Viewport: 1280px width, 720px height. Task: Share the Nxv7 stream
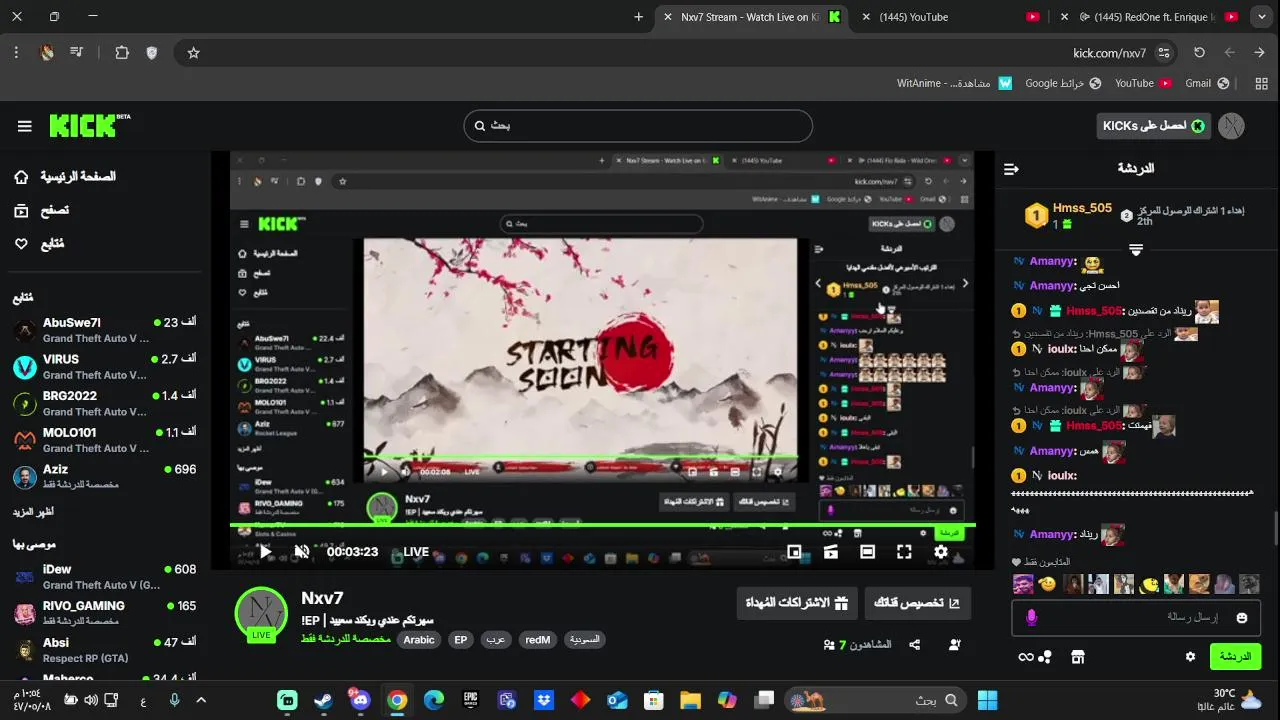915,645
